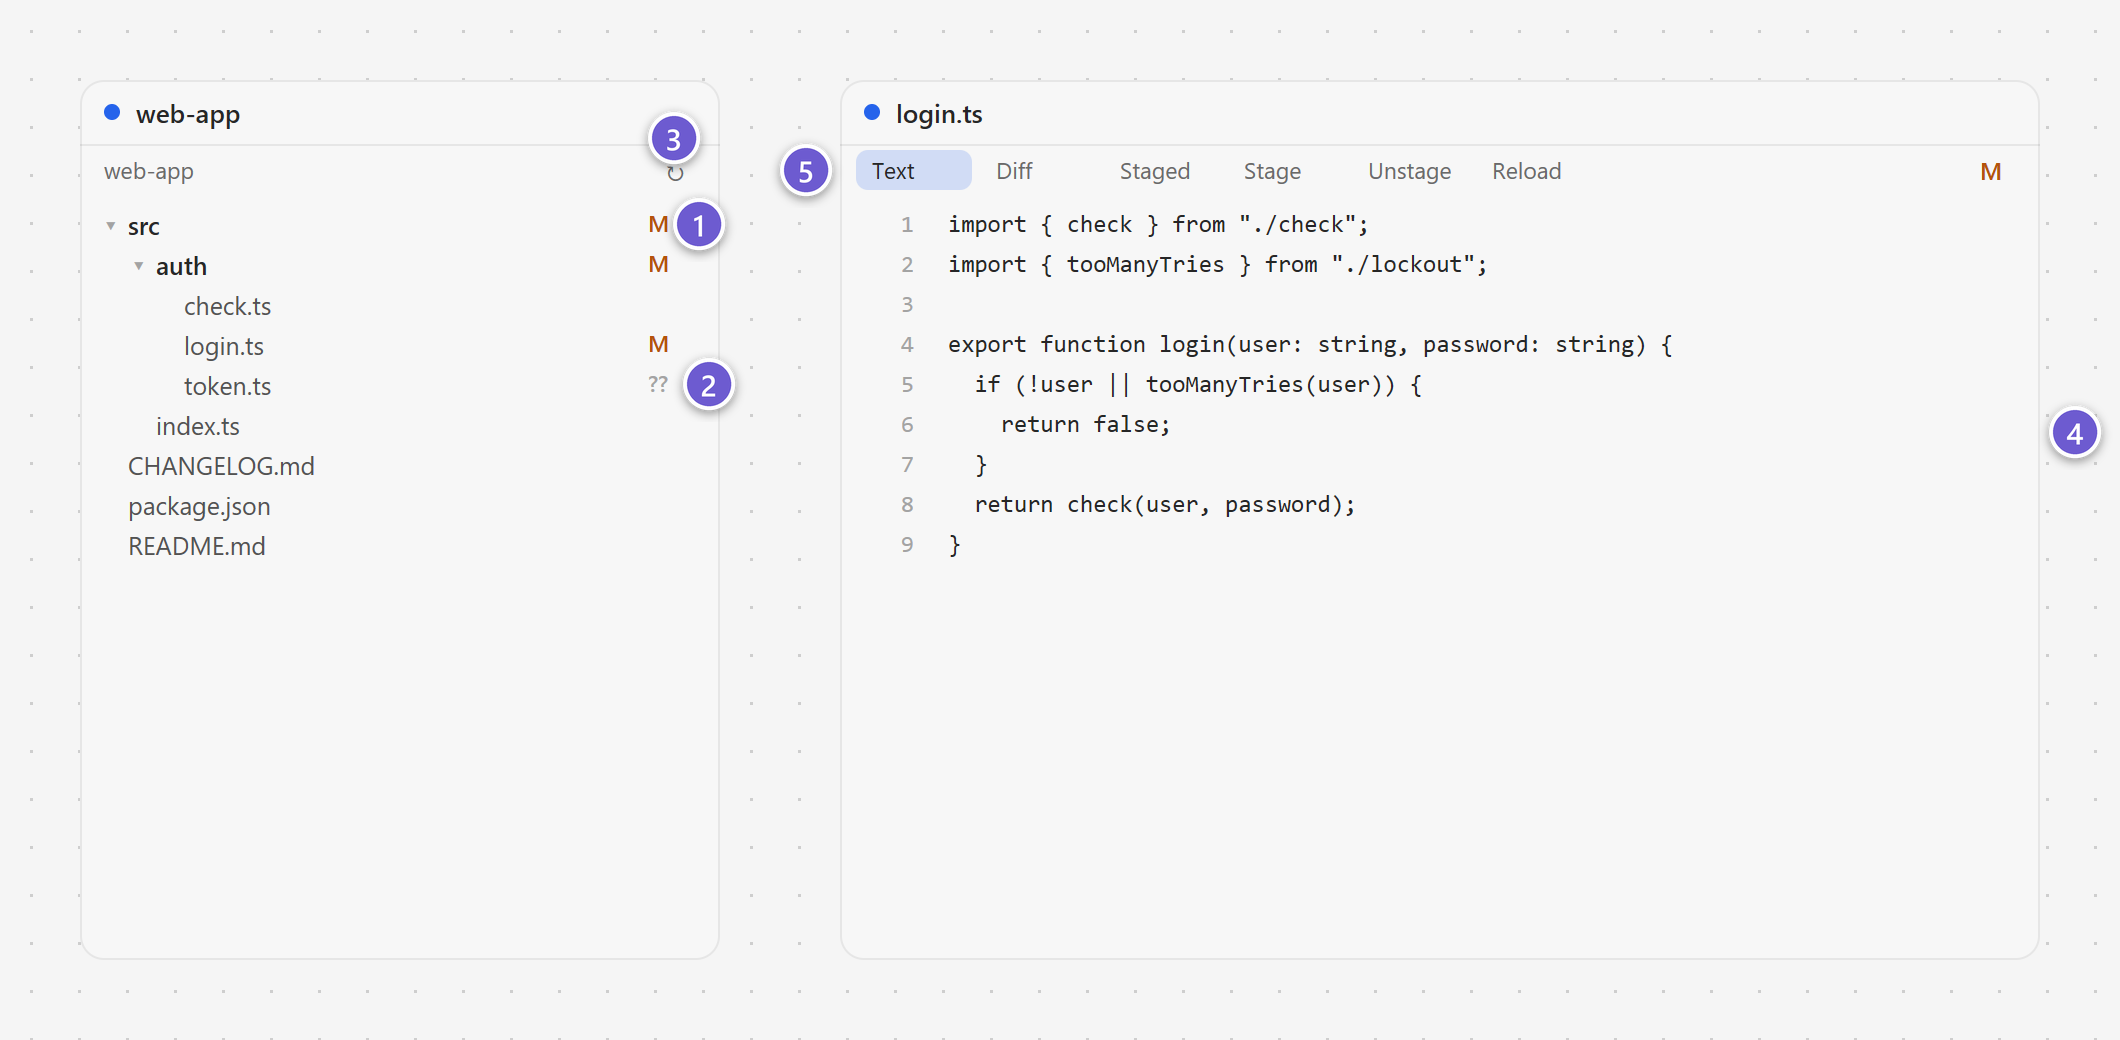Click the M status badge beside login.ts row
The height and width of the screenshot is (1040, 2120).
(x=658, y=344)
